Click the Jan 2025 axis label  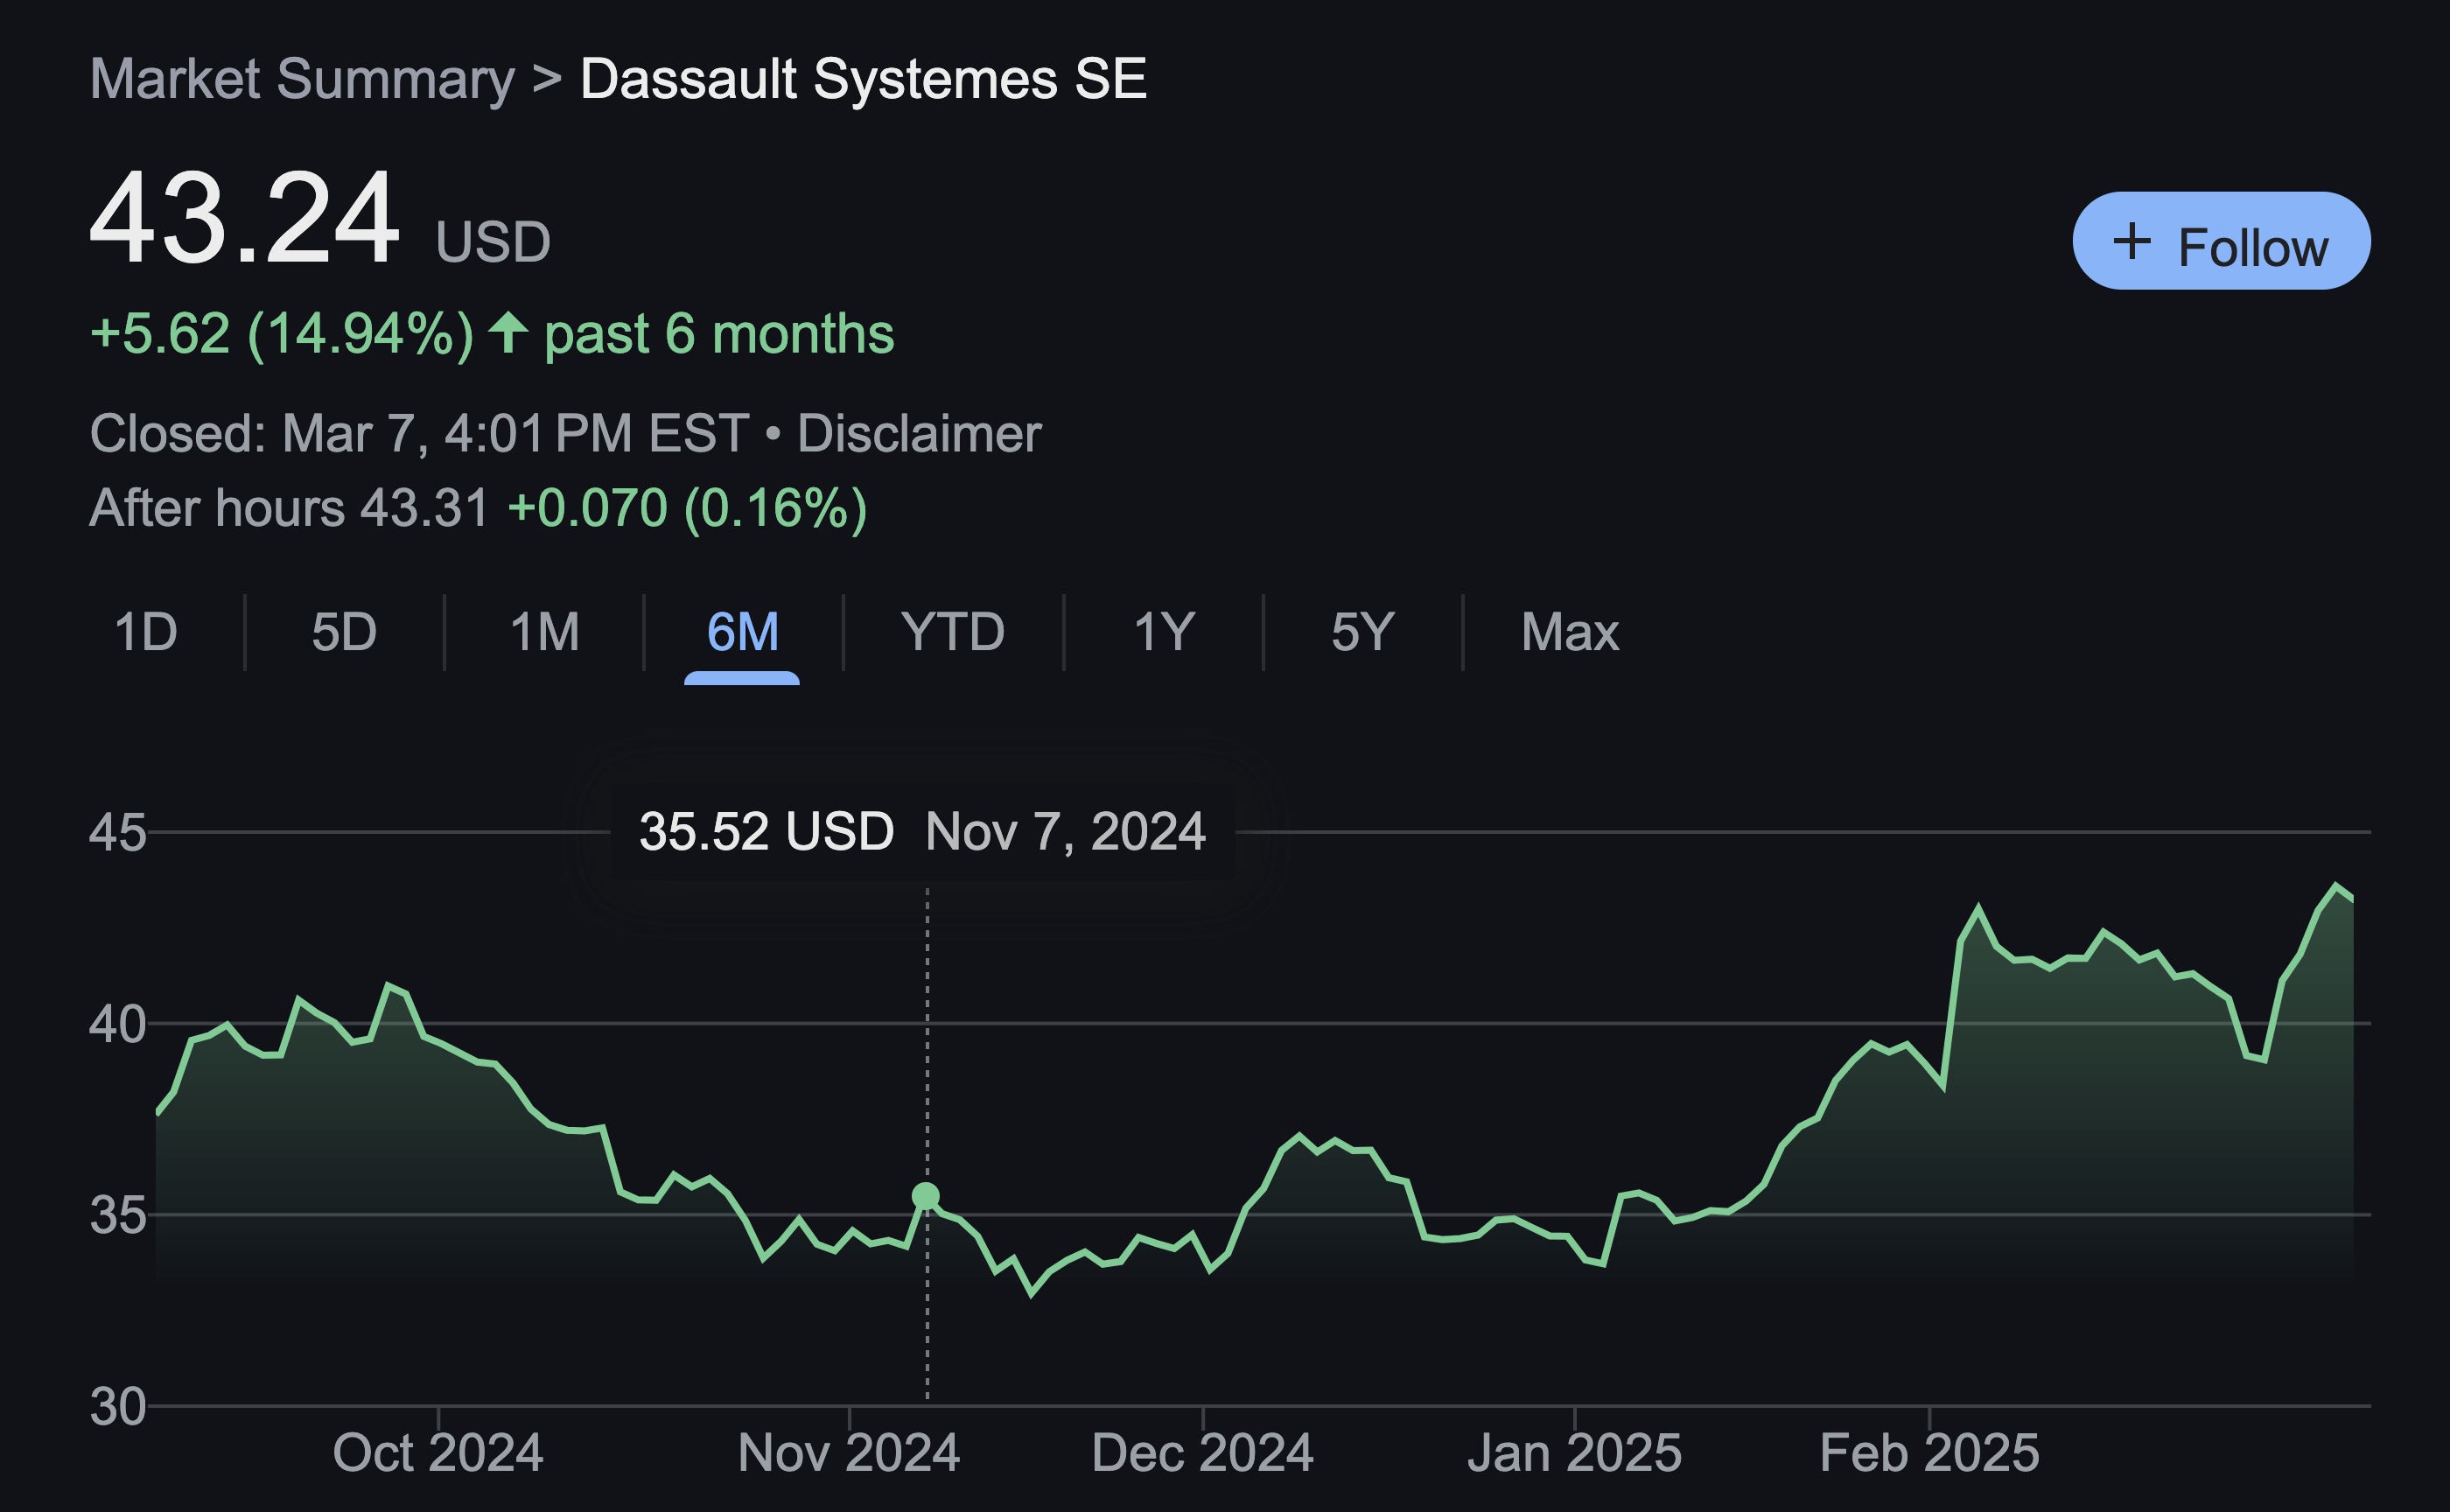pos(1574,1452)
